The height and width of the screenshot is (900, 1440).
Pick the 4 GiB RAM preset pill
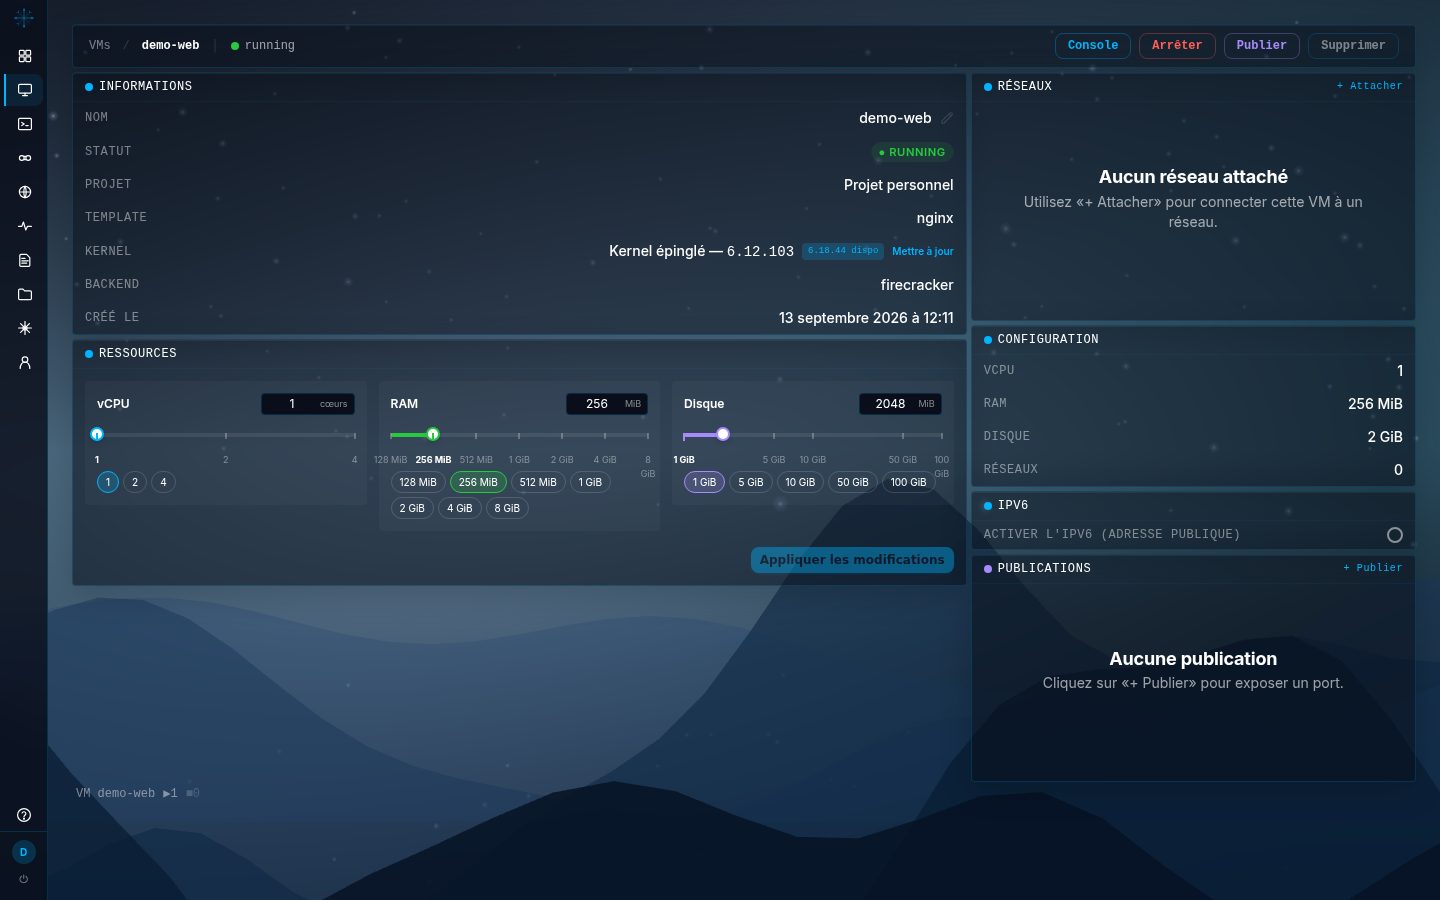pos(460,508)
